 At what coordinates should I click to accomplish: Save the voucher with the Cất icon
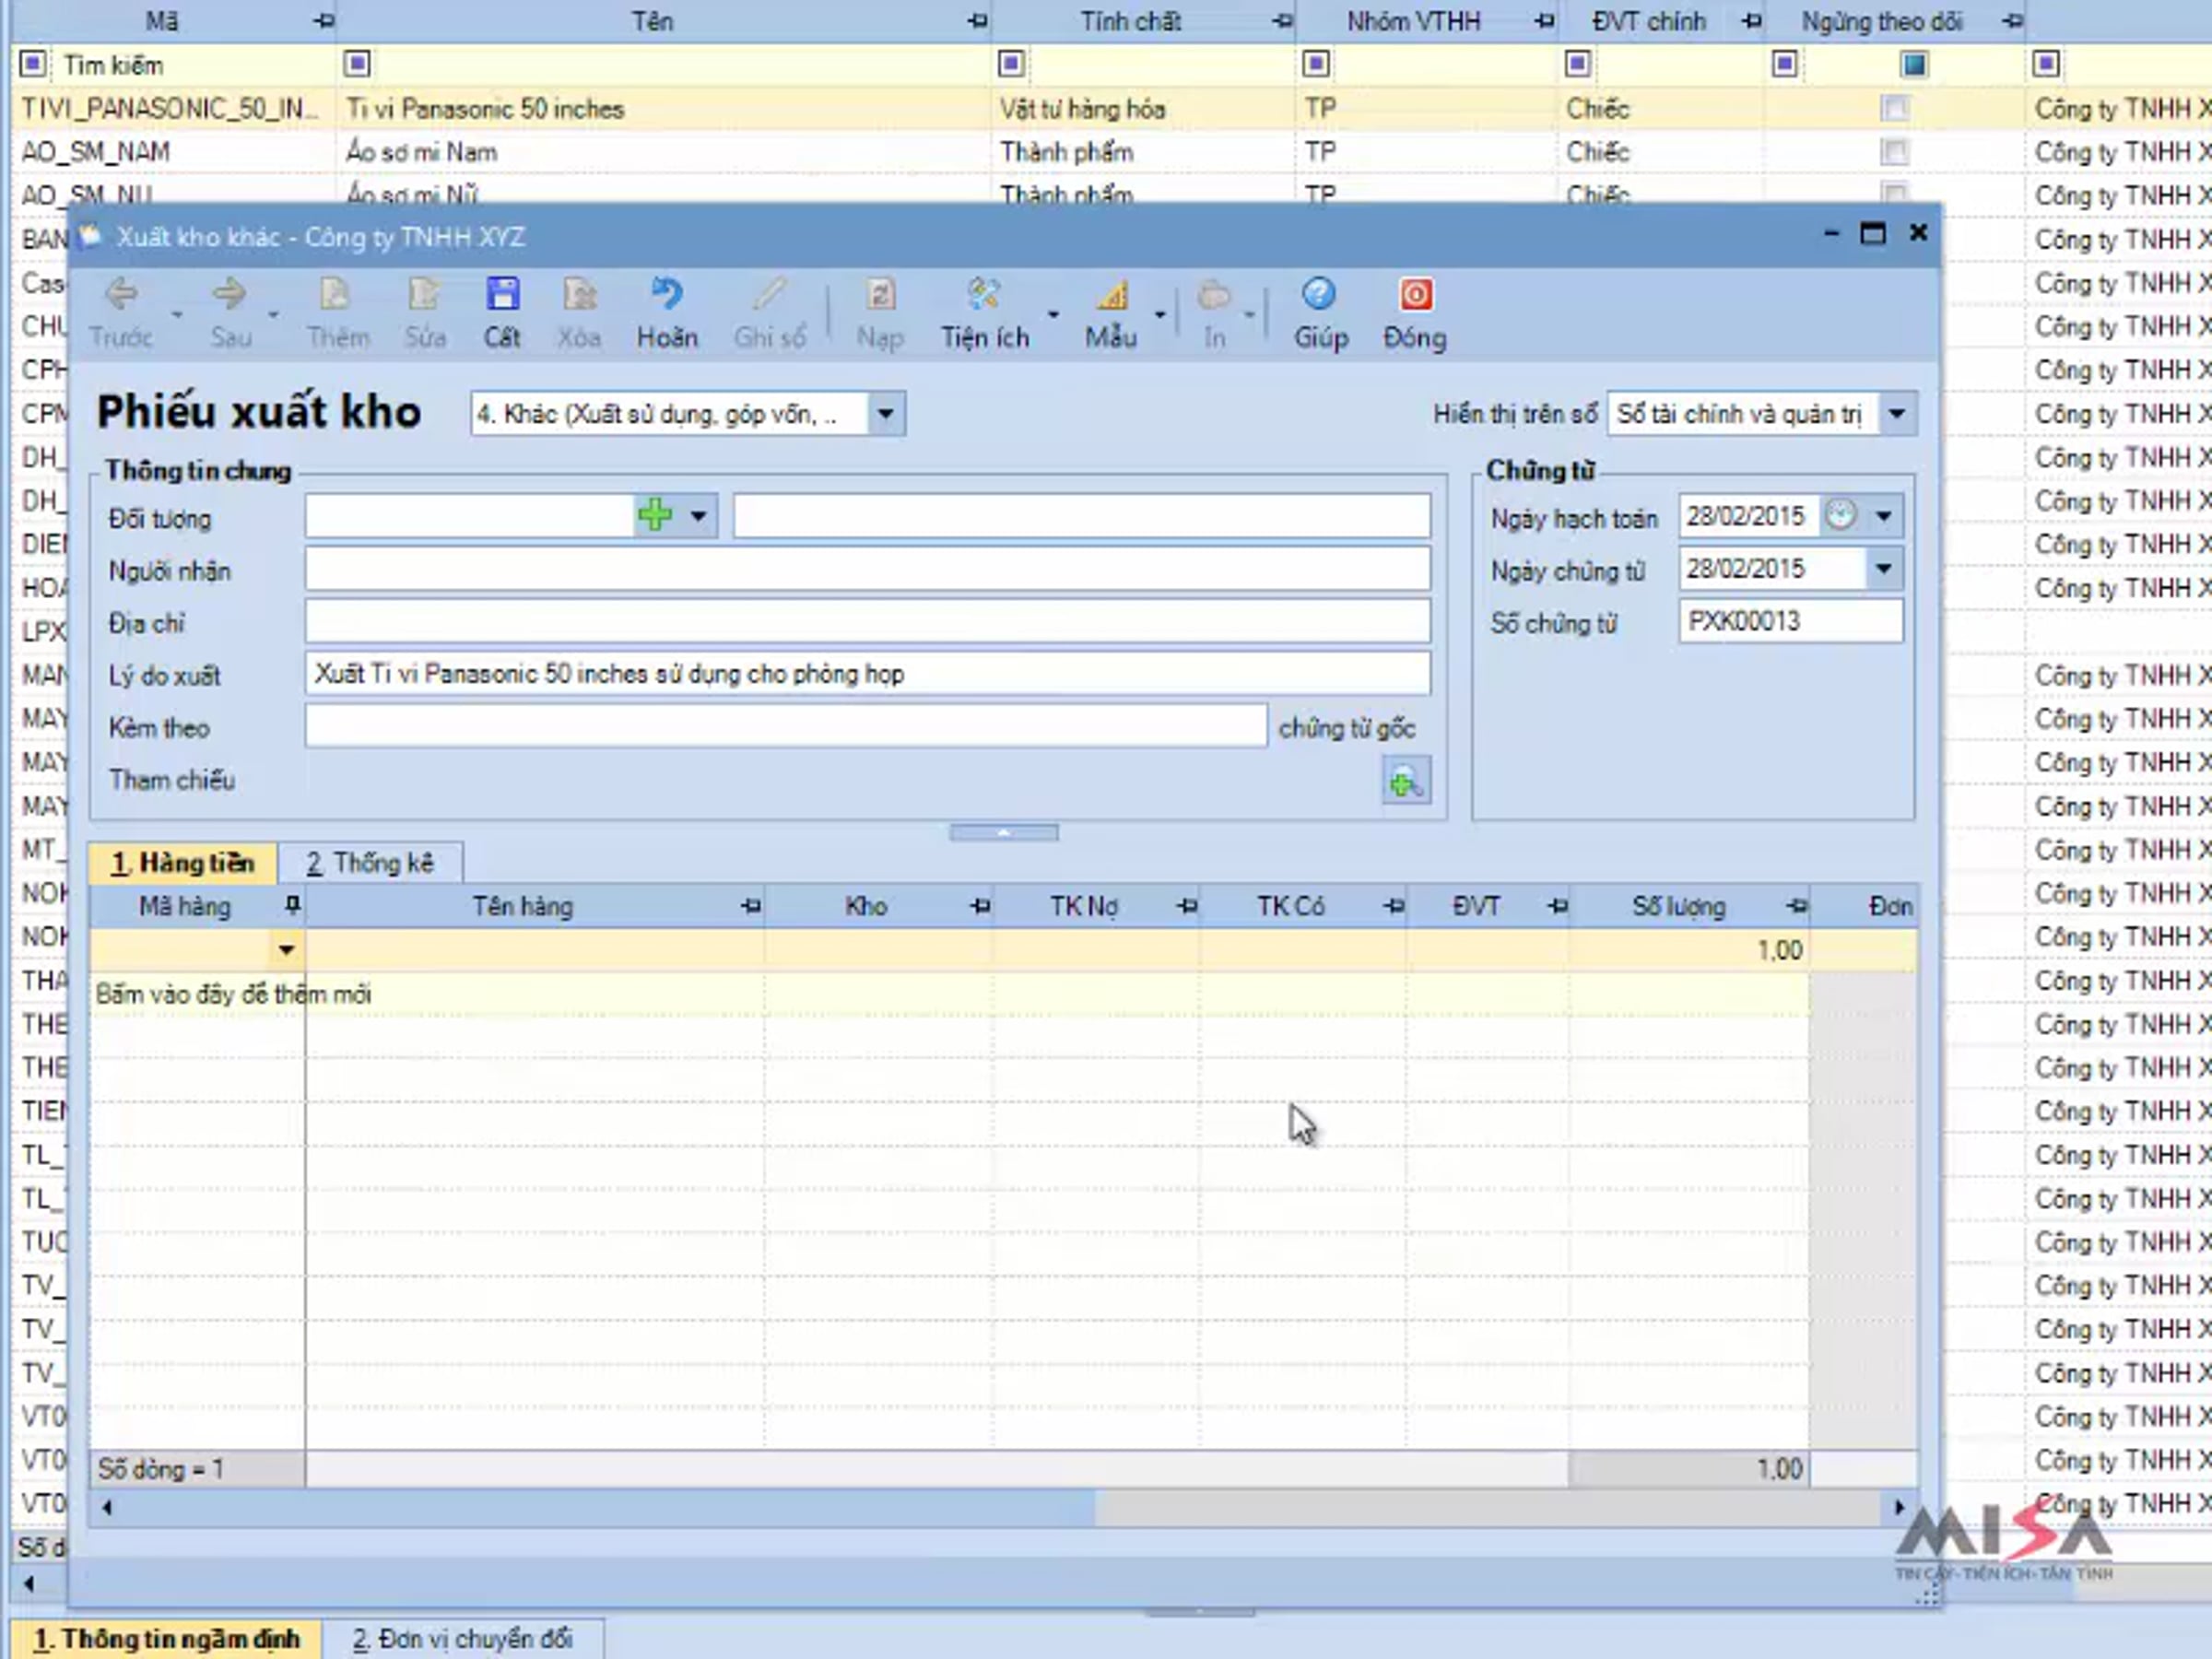(x=502, y=295)
